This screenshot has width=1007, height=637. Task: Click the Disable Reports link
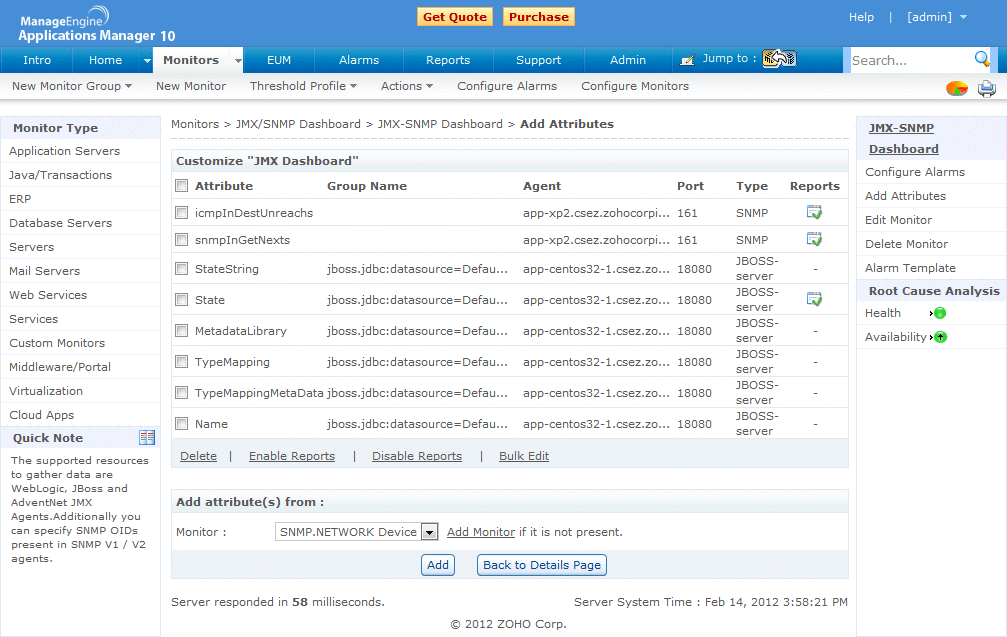pos(417,456)
